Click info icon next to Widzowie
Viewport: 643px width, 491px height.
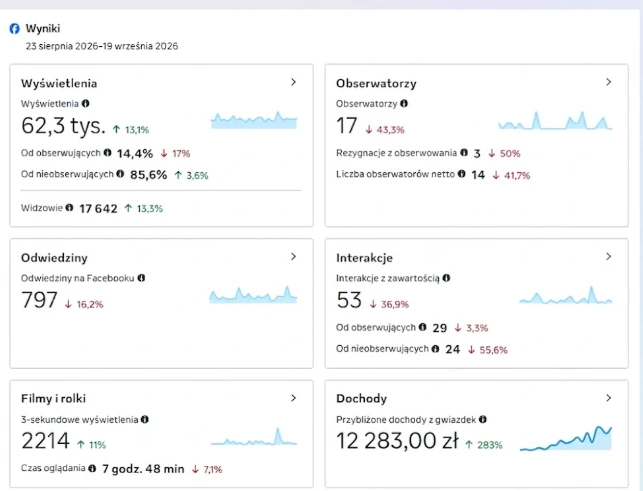pyautogui.click(x=69, y=208)
